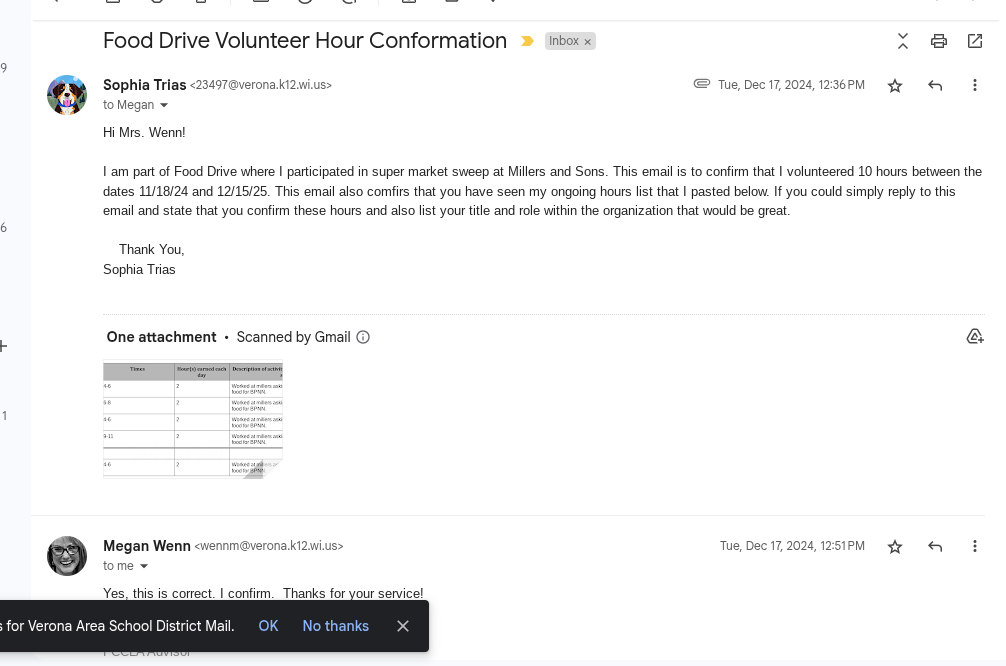Viewport: 1006px width, 666px height.
Task: Click the Scanned by Gmail info icon
Action: [363, 337]
